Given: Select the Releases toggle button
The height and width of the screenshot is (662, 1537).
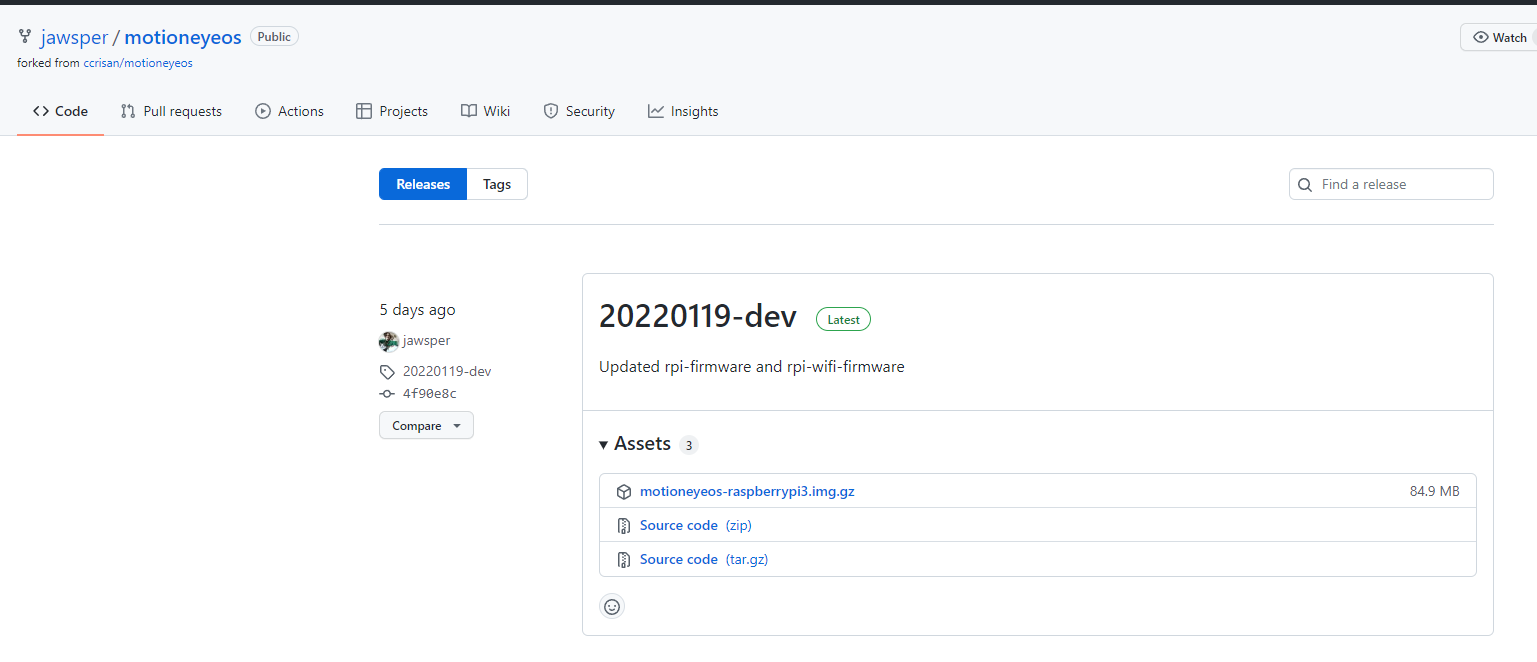Looking at the screenshot, I should 423,184.
